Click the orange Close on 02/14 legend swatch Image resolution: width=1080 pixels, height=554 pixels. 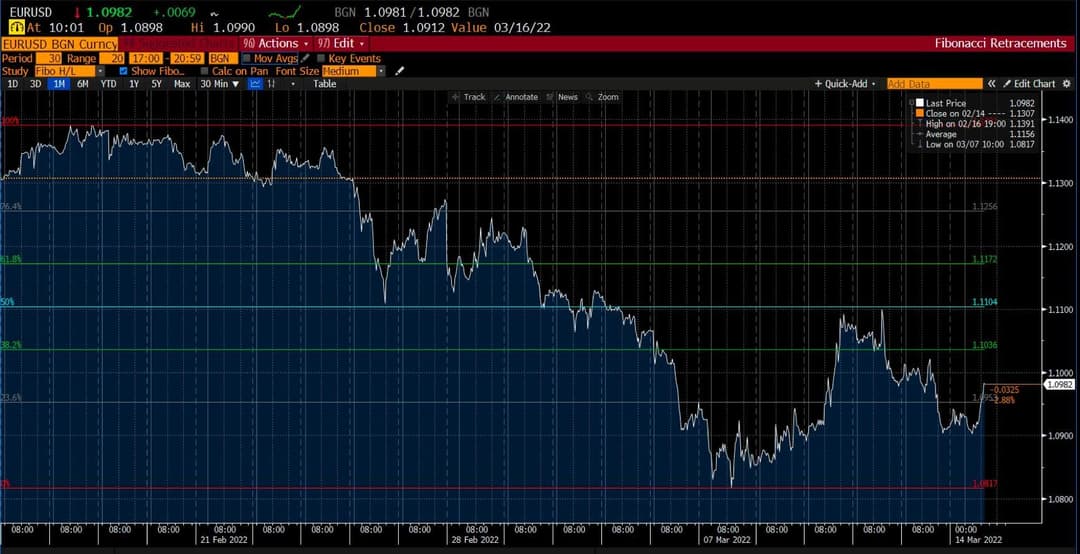click(x=920, y=113)
